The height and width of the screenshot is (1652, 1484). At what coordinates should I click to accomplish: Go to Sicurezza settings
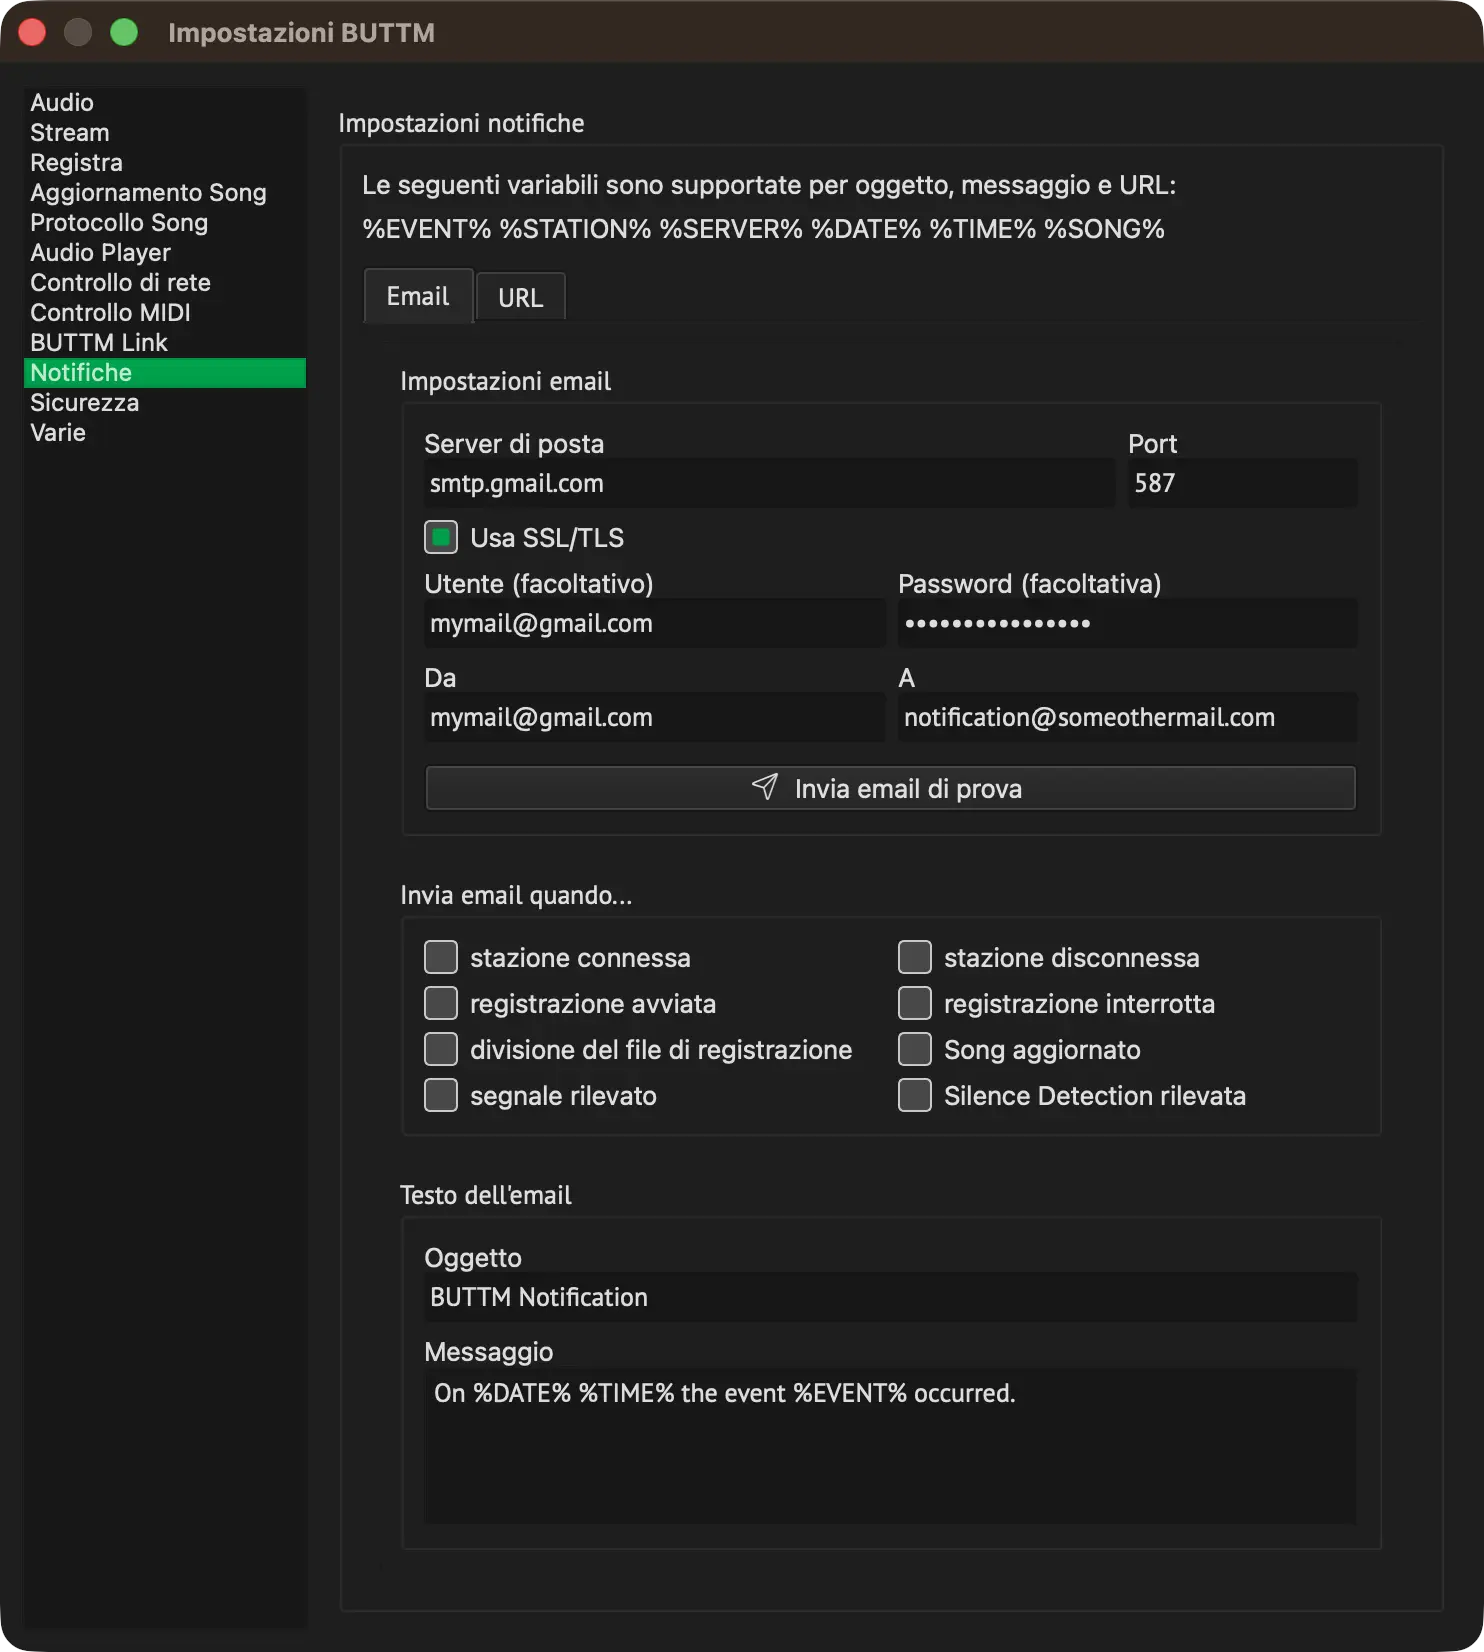pos(165,403)
